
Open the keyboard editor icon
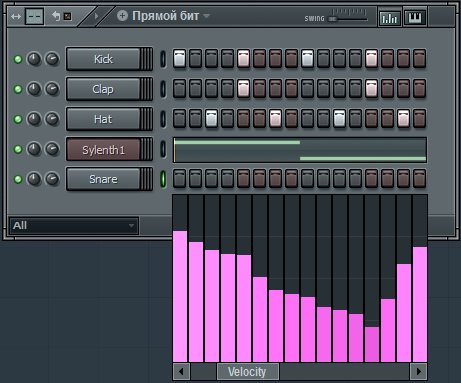coord(415,17)
